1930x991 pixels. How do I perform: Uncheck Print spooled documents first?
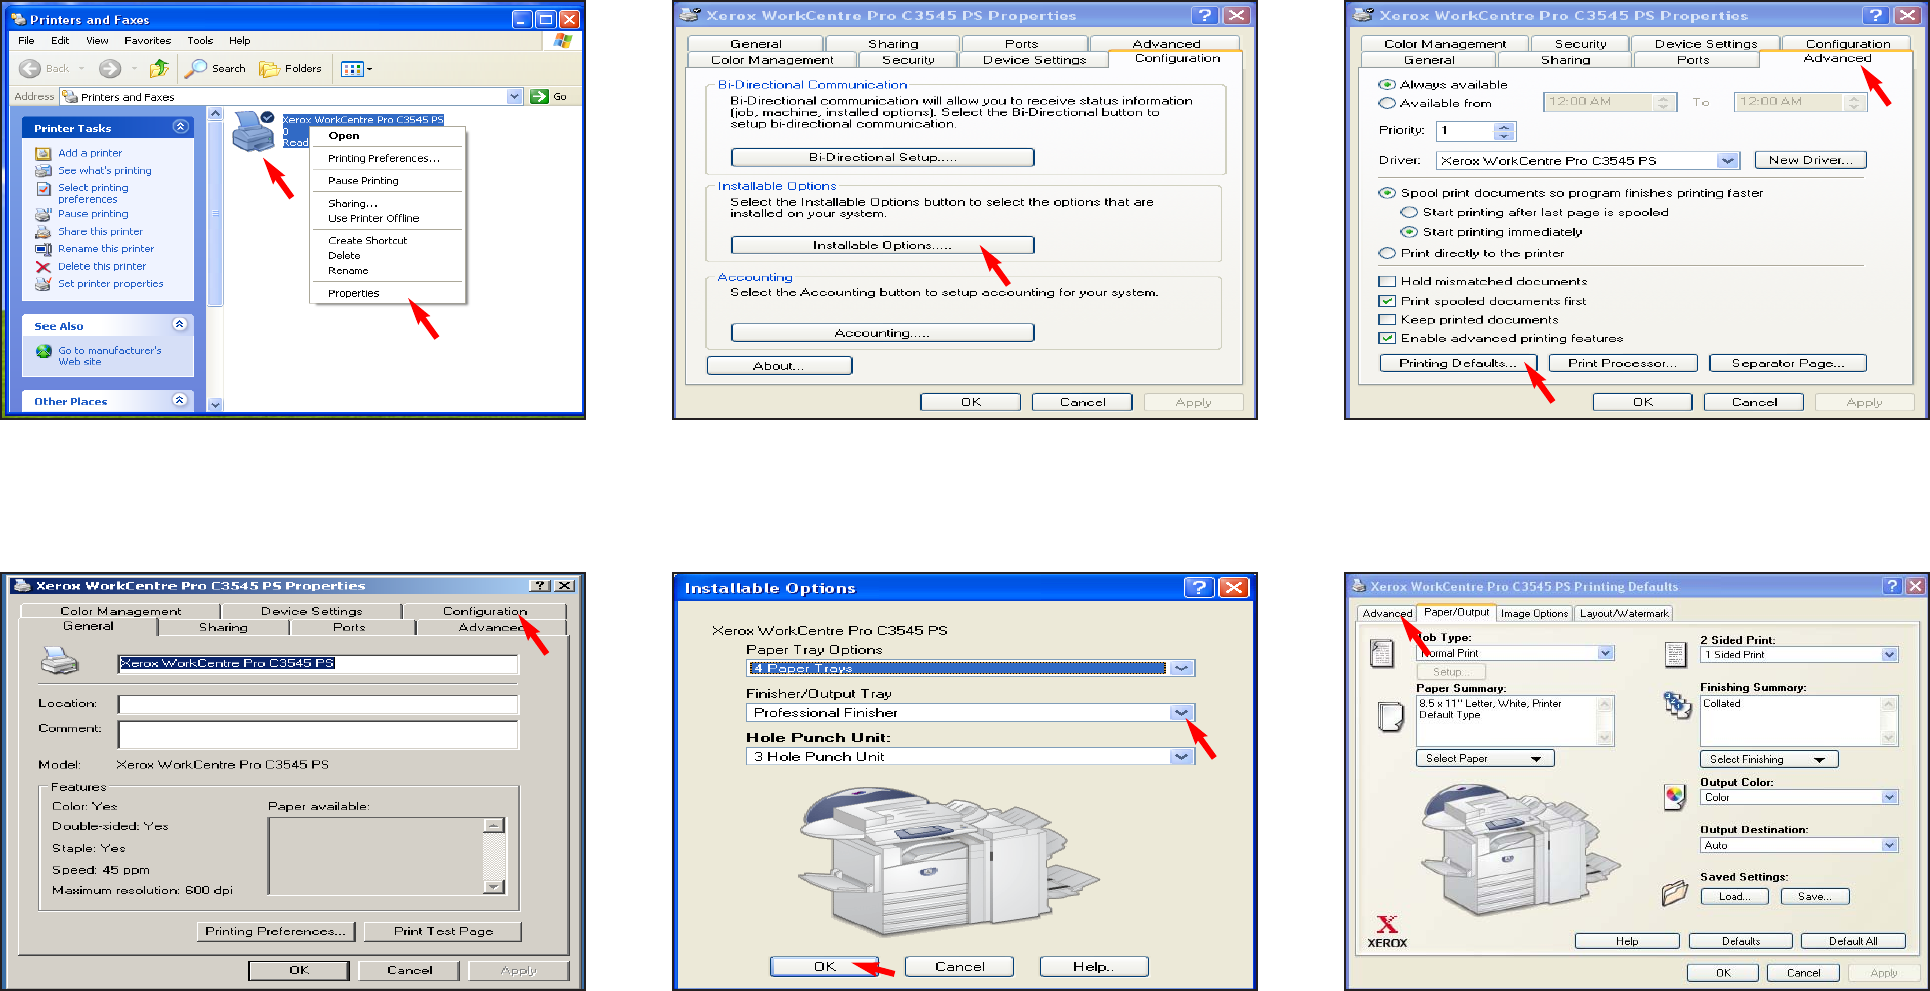coord(1387,301)
